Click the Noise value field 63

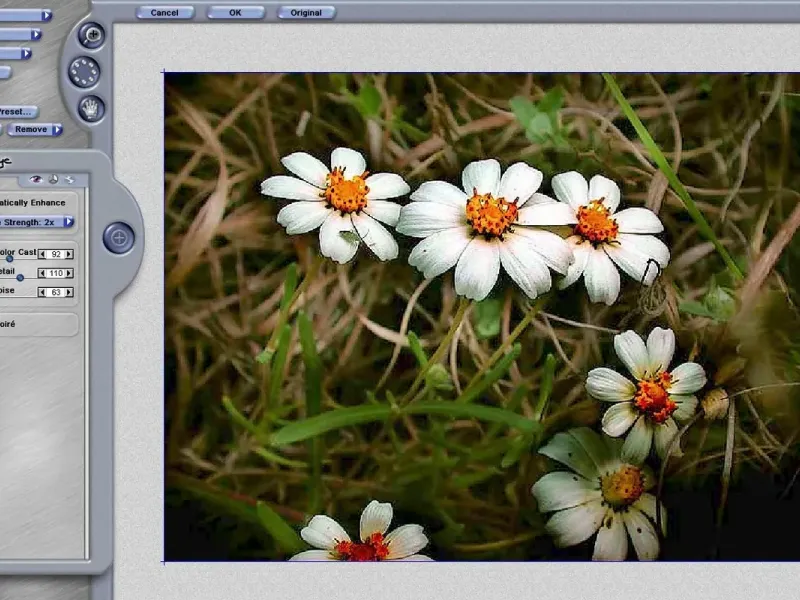pos(56,292)
